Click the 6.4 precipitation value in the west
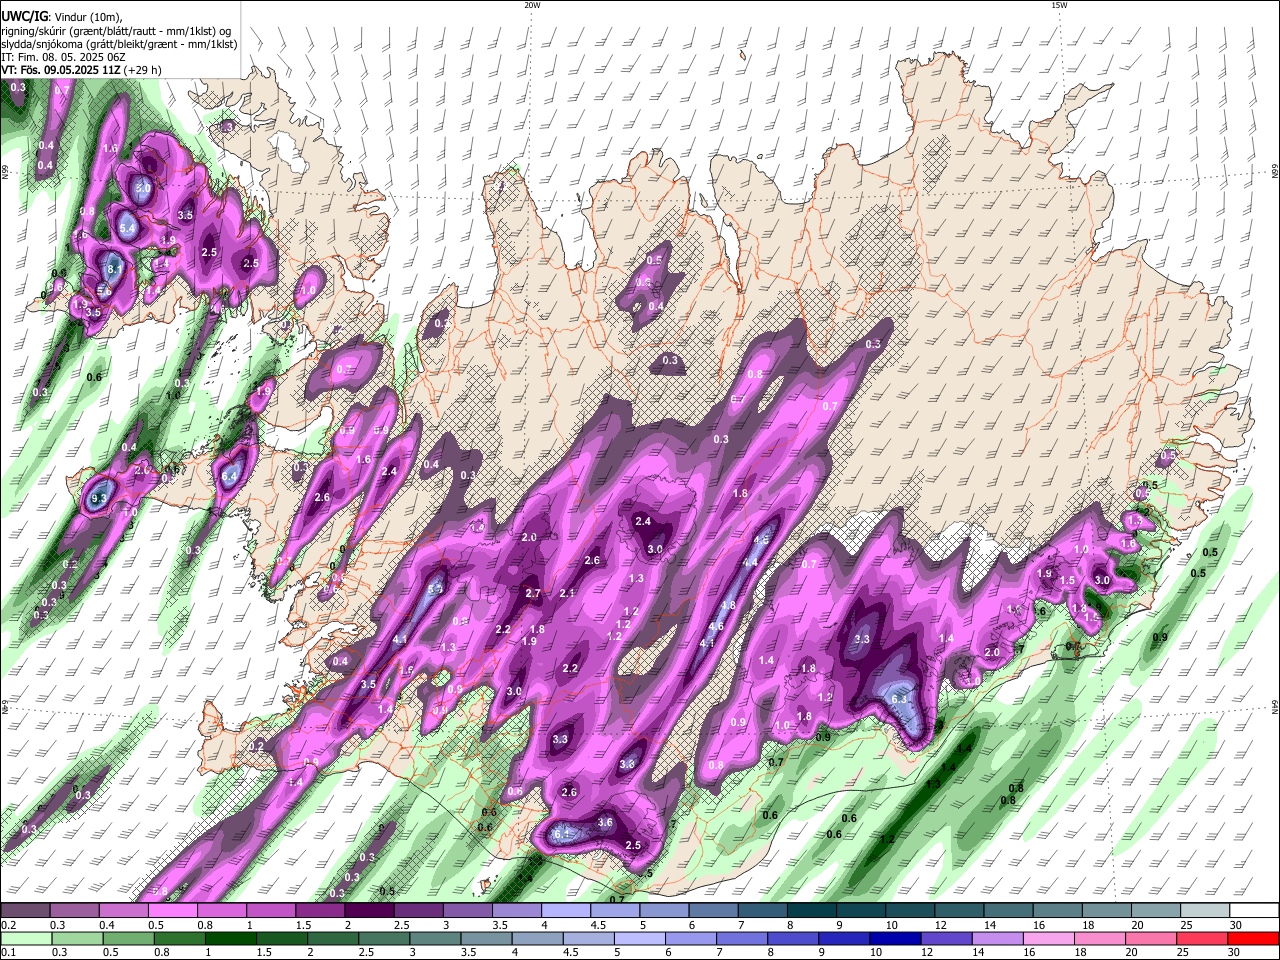The height and width of the screenshot is (960, 1280). point(229,477)
